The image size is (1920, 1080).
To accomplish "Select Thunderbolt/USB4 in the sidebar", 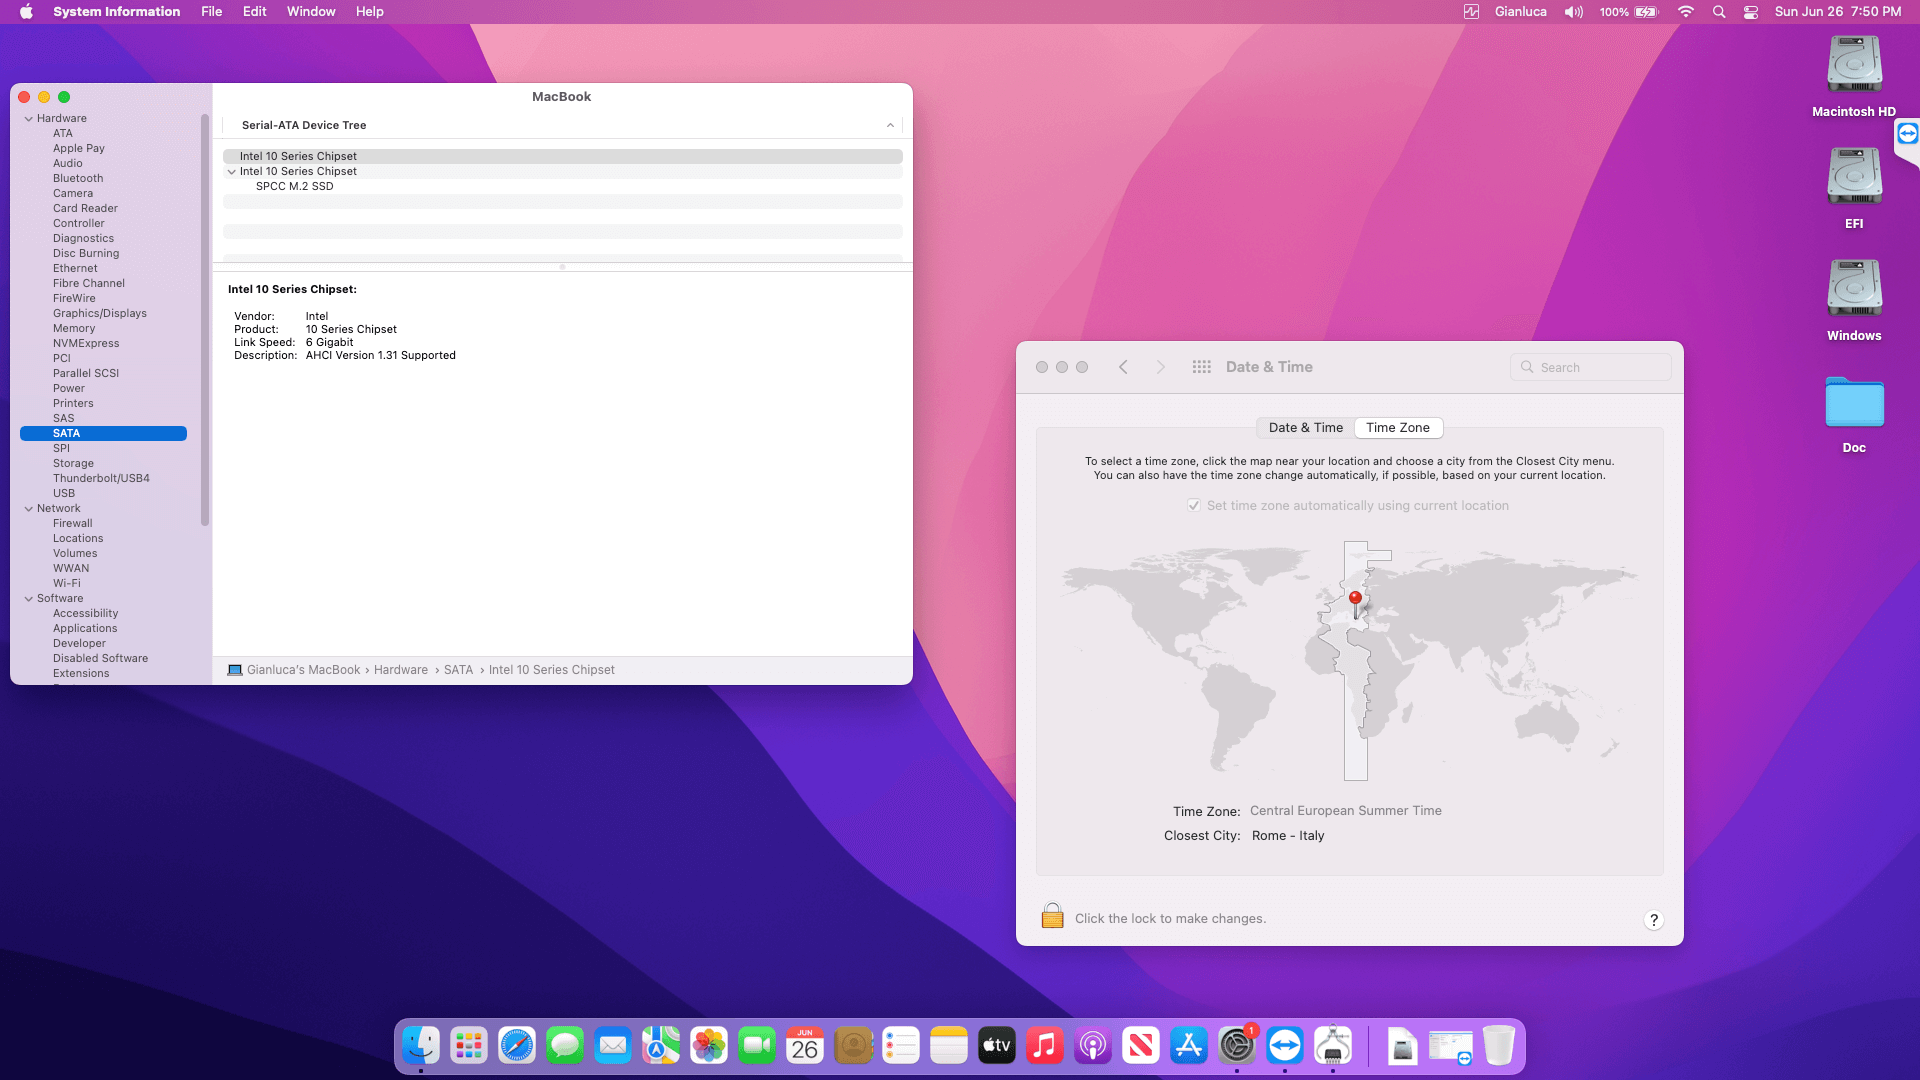I will 101,478.
